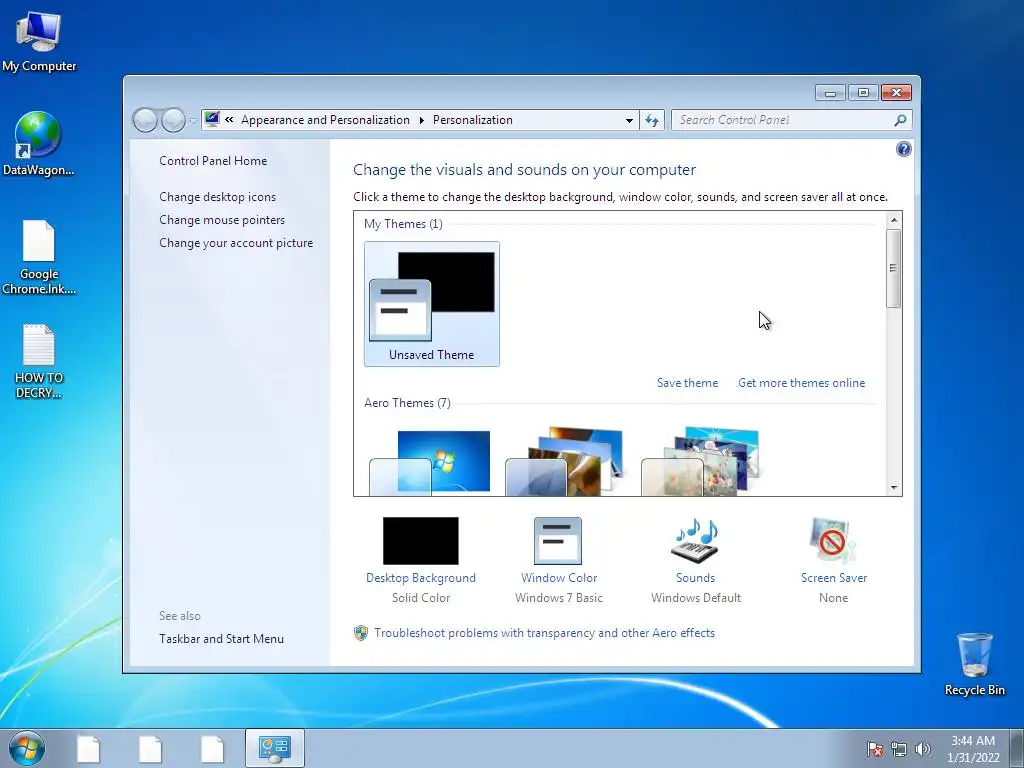1024x768 pixels.
Task: Click the Solid Color label
Action: click(x=421, y=598)
